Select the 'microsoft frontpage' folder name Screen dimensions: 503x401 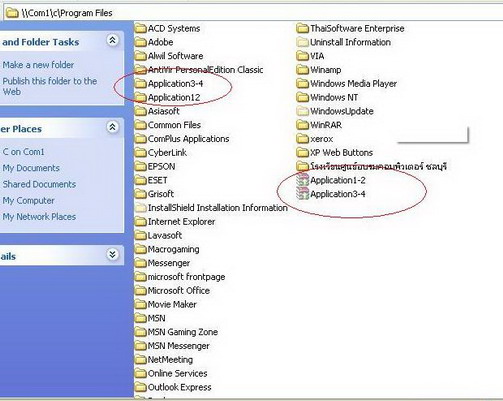click(186, 277)
